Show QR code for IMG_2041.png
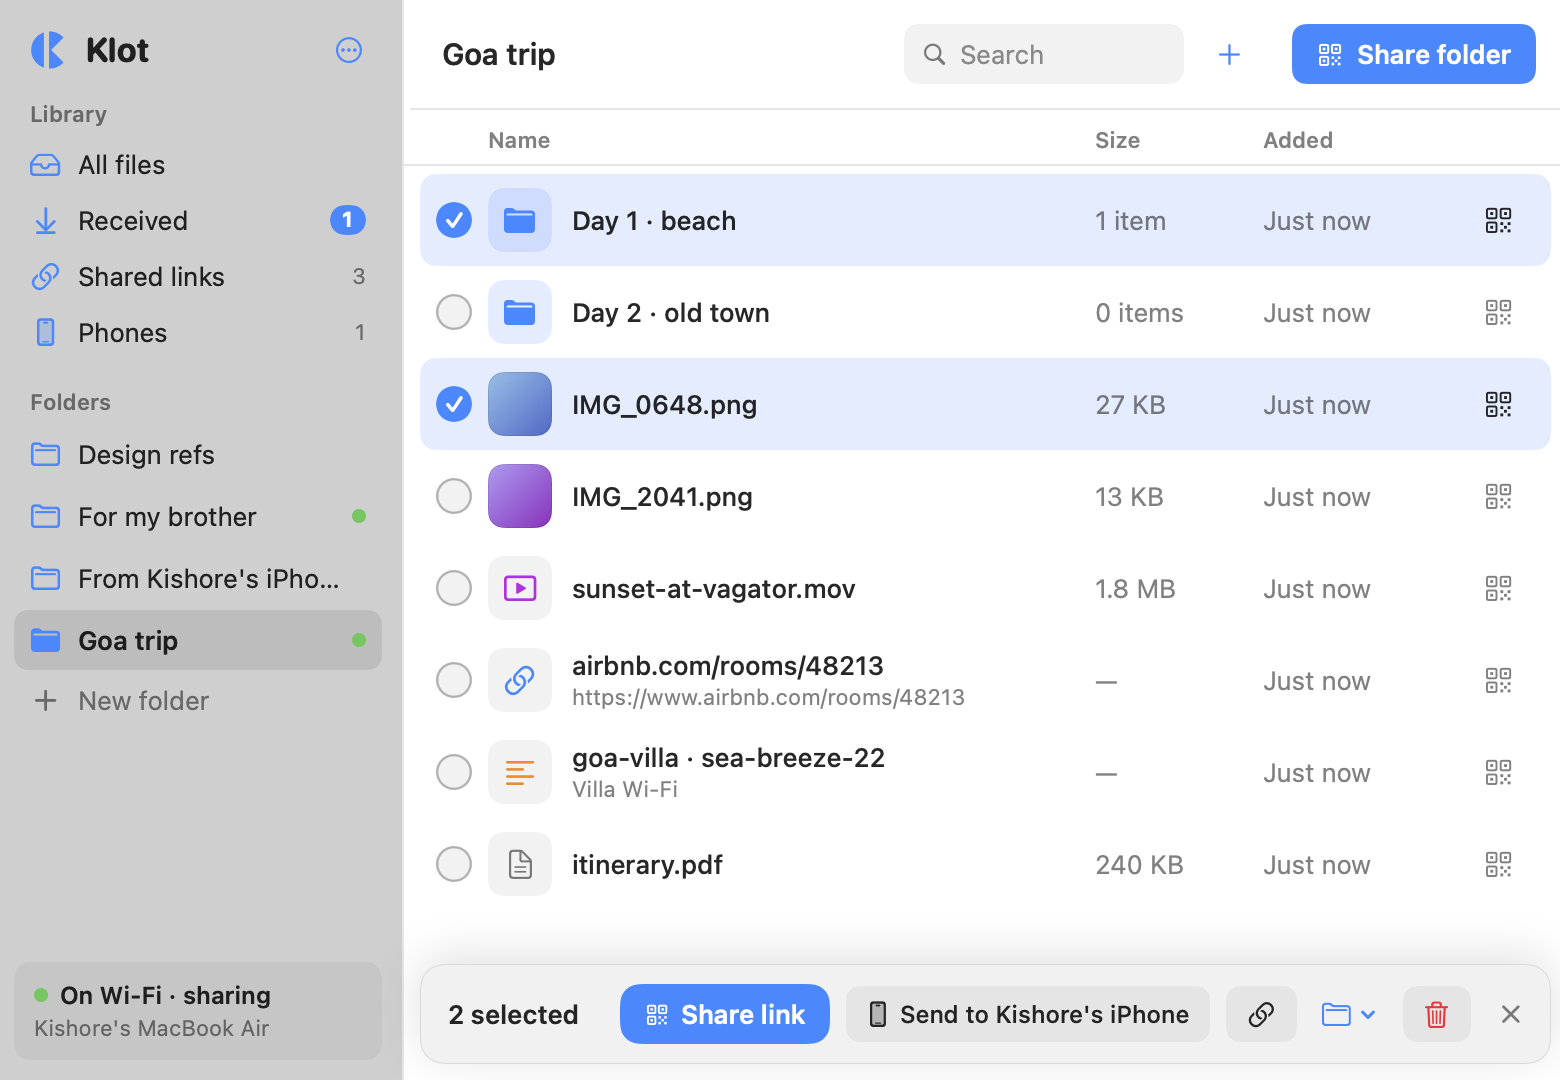 point(1498,496)
